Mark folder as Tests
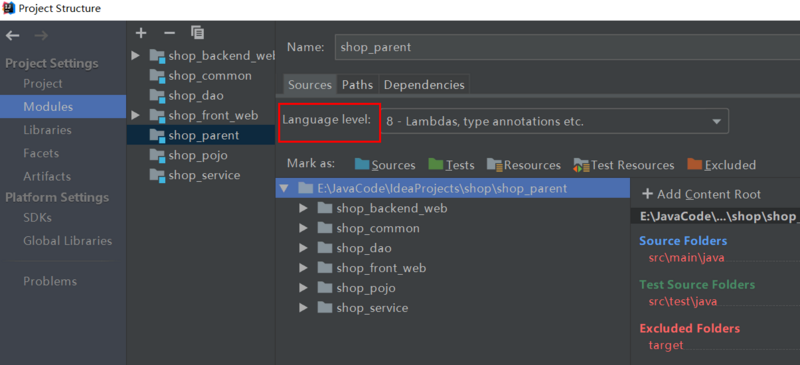This screenshot has width=800, height=365. (452, 165)
